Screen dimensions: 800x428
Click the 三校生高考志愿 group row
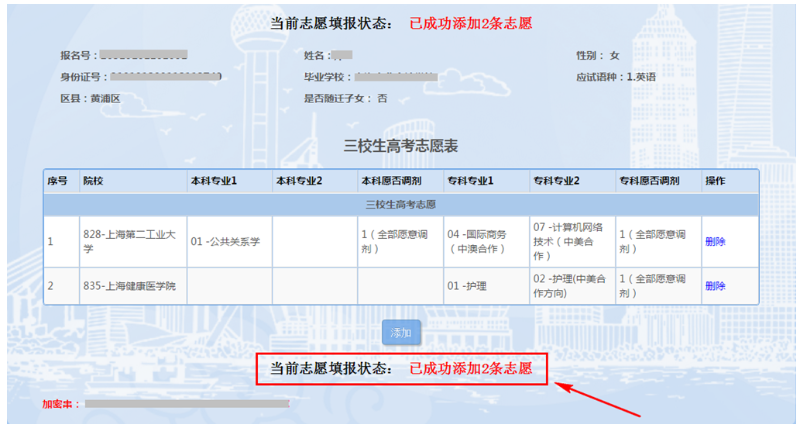tap(401, 205)
